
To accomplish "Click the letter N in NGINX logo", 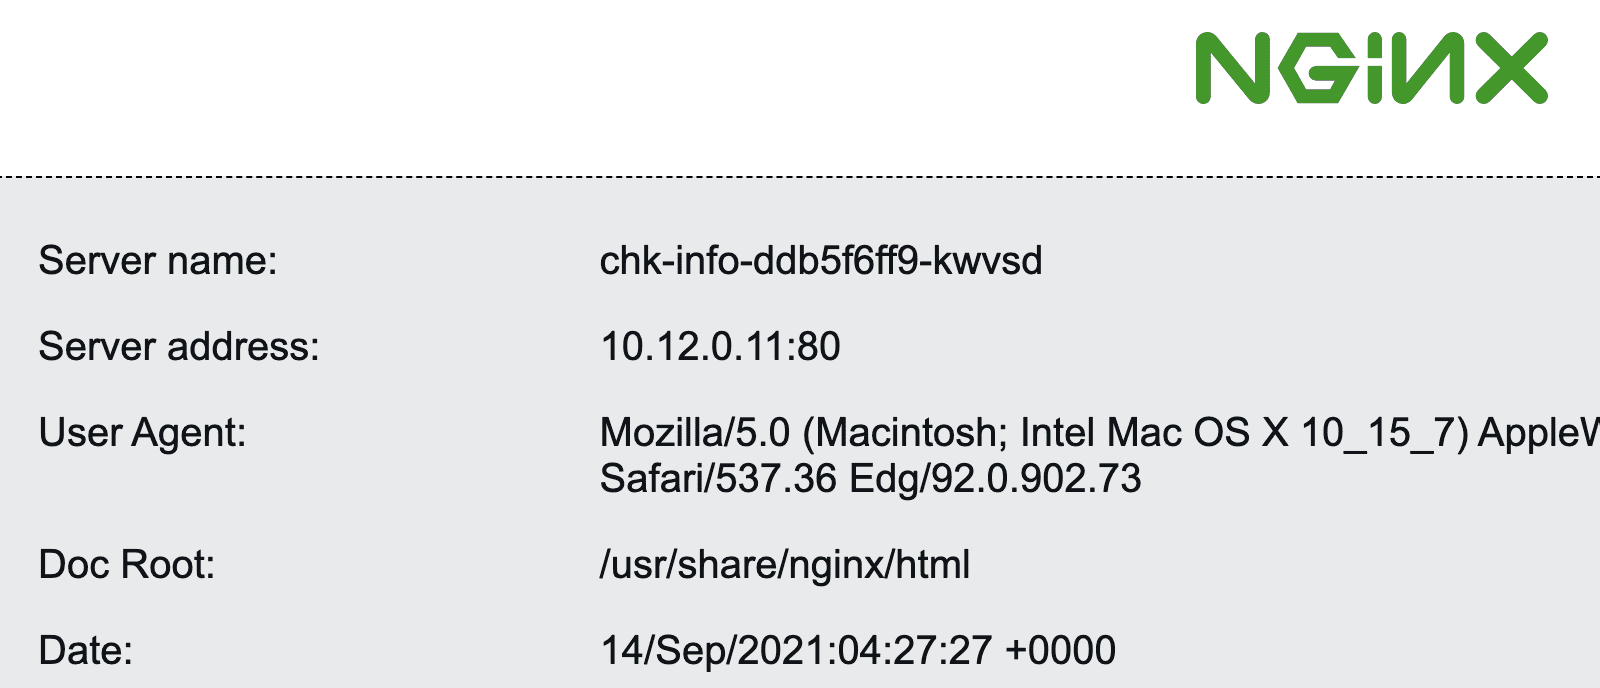I will [x=1231, y=68].
